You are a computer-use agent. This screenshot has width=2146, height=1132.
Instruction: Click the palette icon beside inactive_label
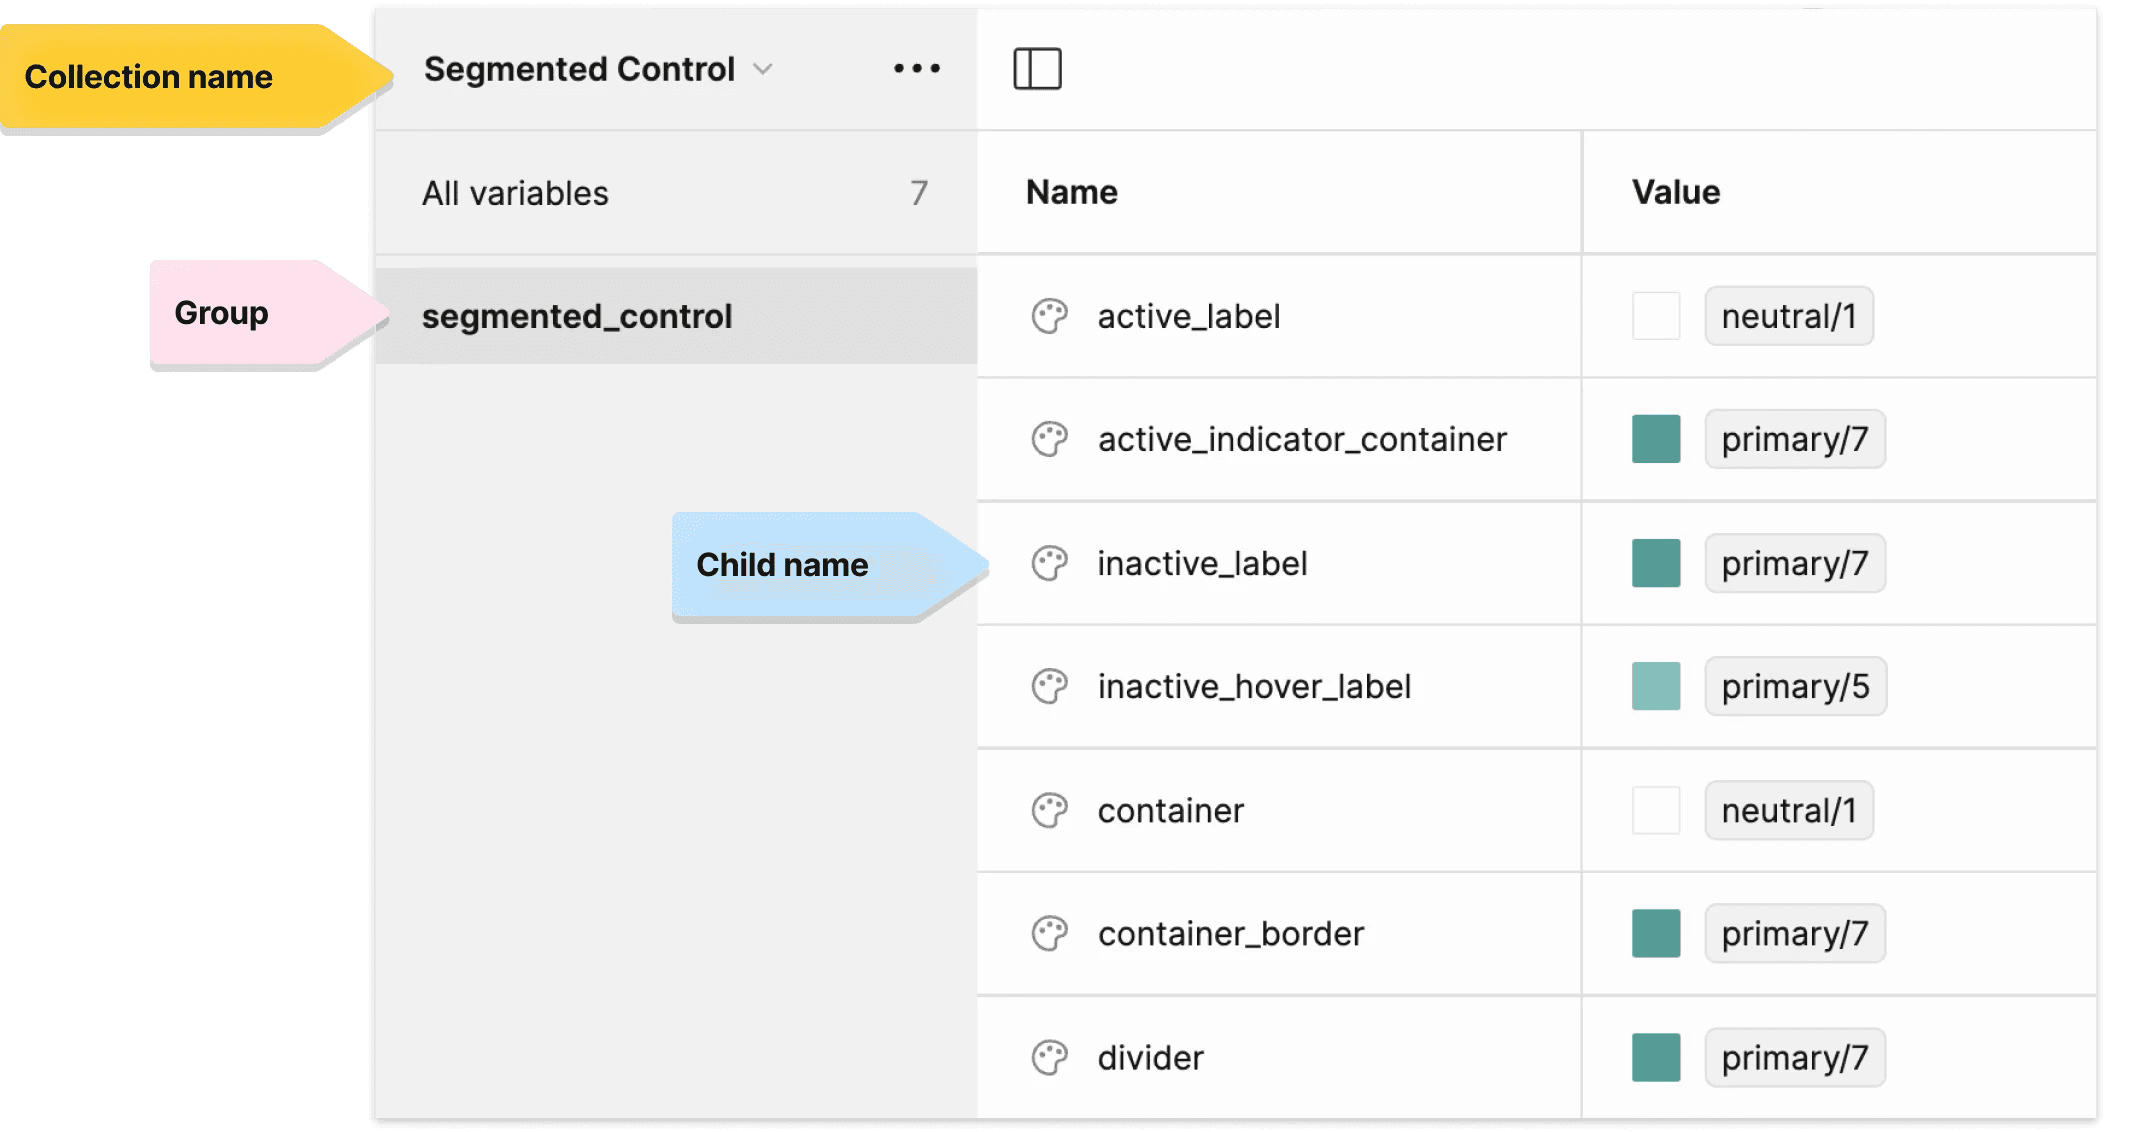coord(1049,564)
